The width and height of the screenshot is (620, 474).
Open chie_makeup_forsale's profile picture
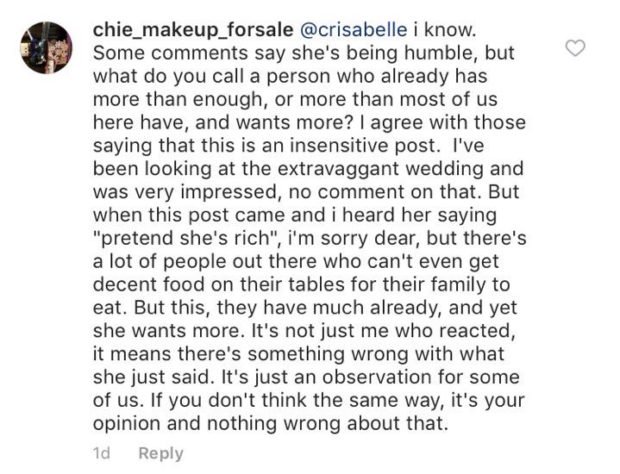click(x=47, y=47)
